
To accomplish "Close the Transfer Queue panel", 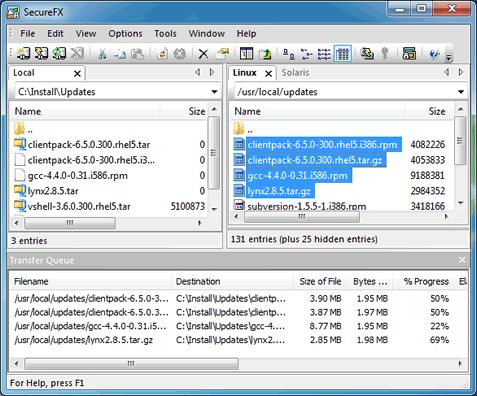I will coord(462,260).
